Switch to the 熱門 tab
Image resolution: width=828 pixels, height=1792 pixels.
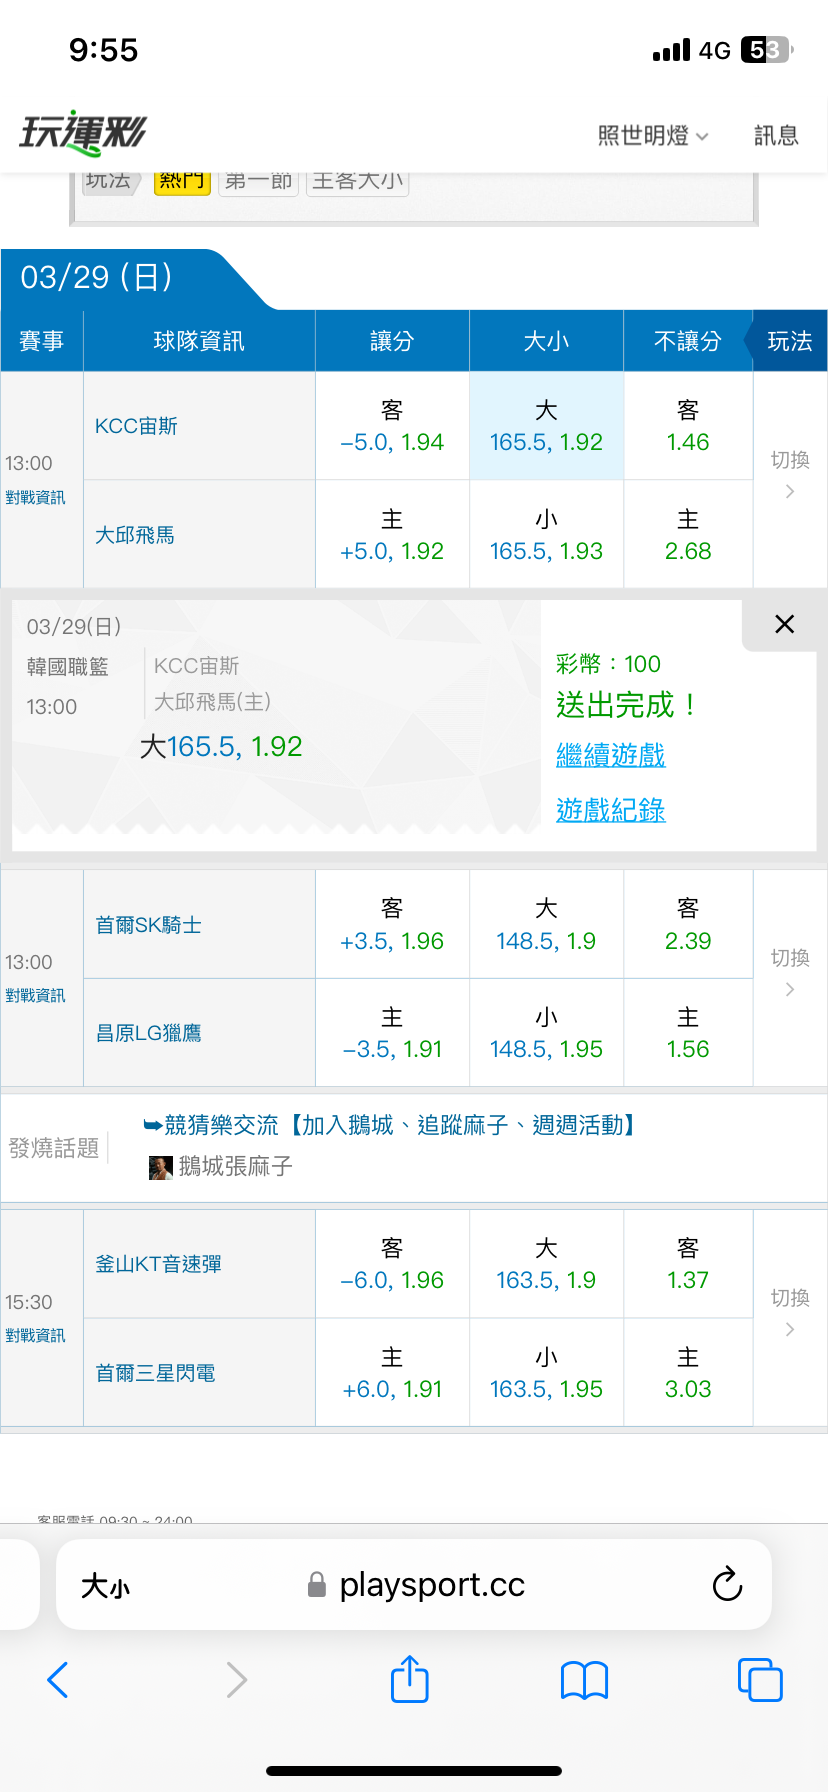pyautogui.click(x=182, y=181)
